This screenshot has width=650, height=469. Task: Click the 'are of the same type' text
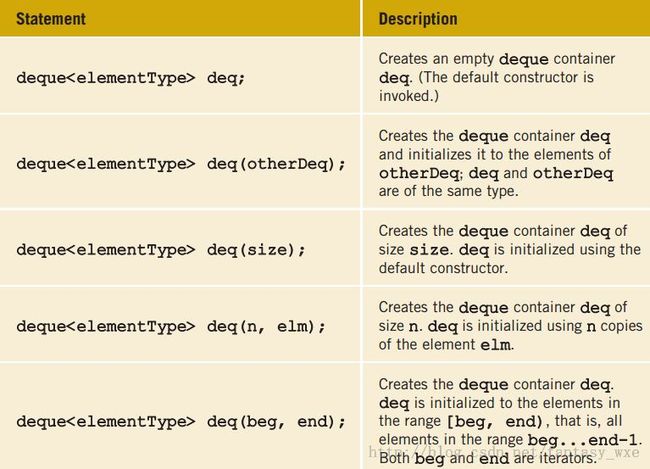pyautogui.click(x=448, y=191)
